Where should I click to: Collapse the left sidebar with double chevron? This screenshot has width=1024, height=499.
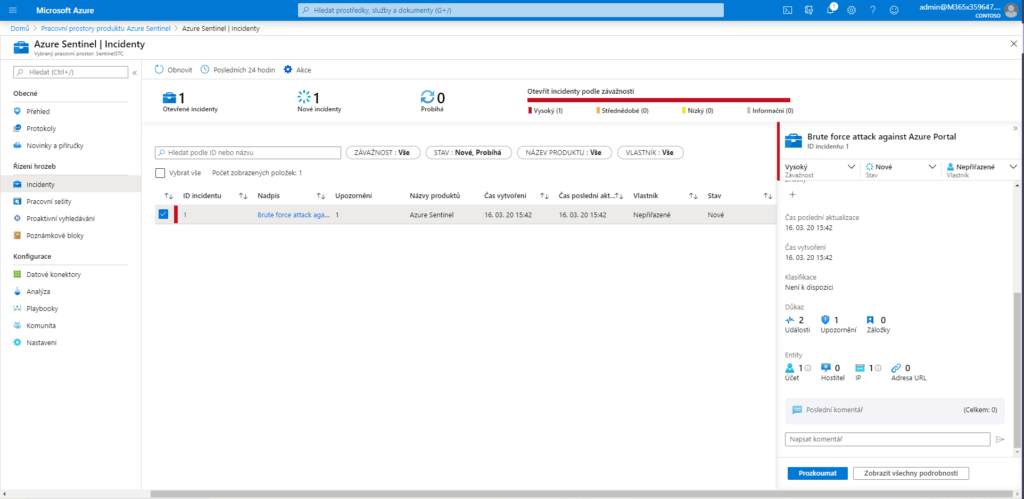(135, 72)
